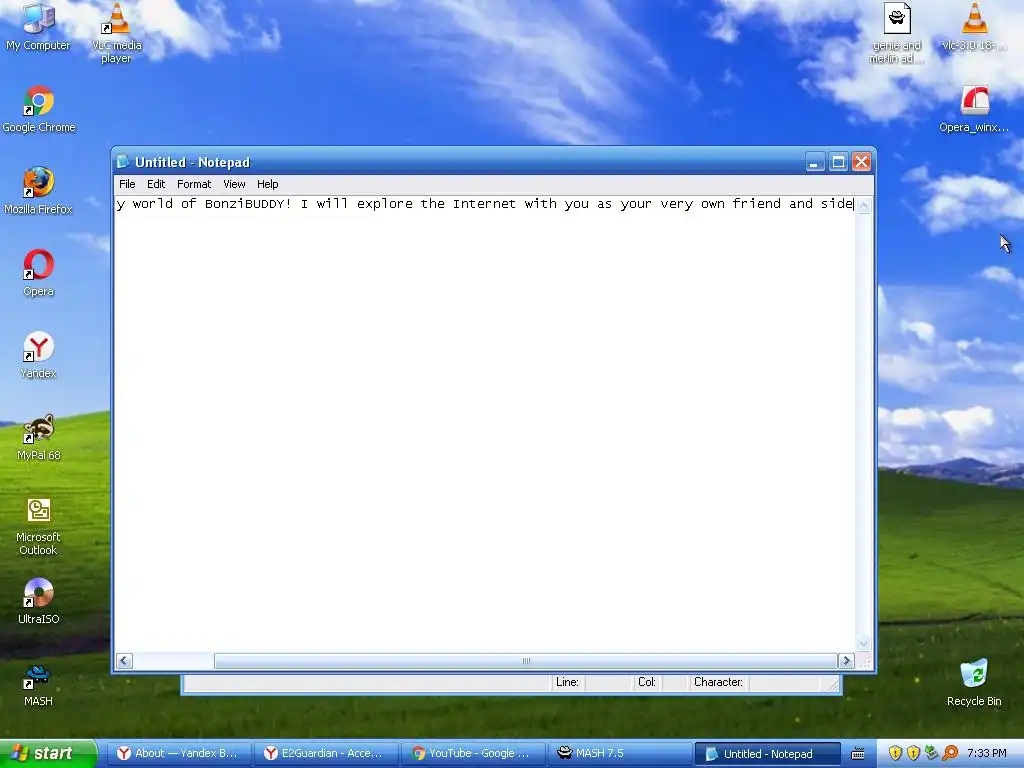Viewport: 1024px width, 768px height.
Task: Switch to About — Yandex Browser taskbar button
Action: 178,753
